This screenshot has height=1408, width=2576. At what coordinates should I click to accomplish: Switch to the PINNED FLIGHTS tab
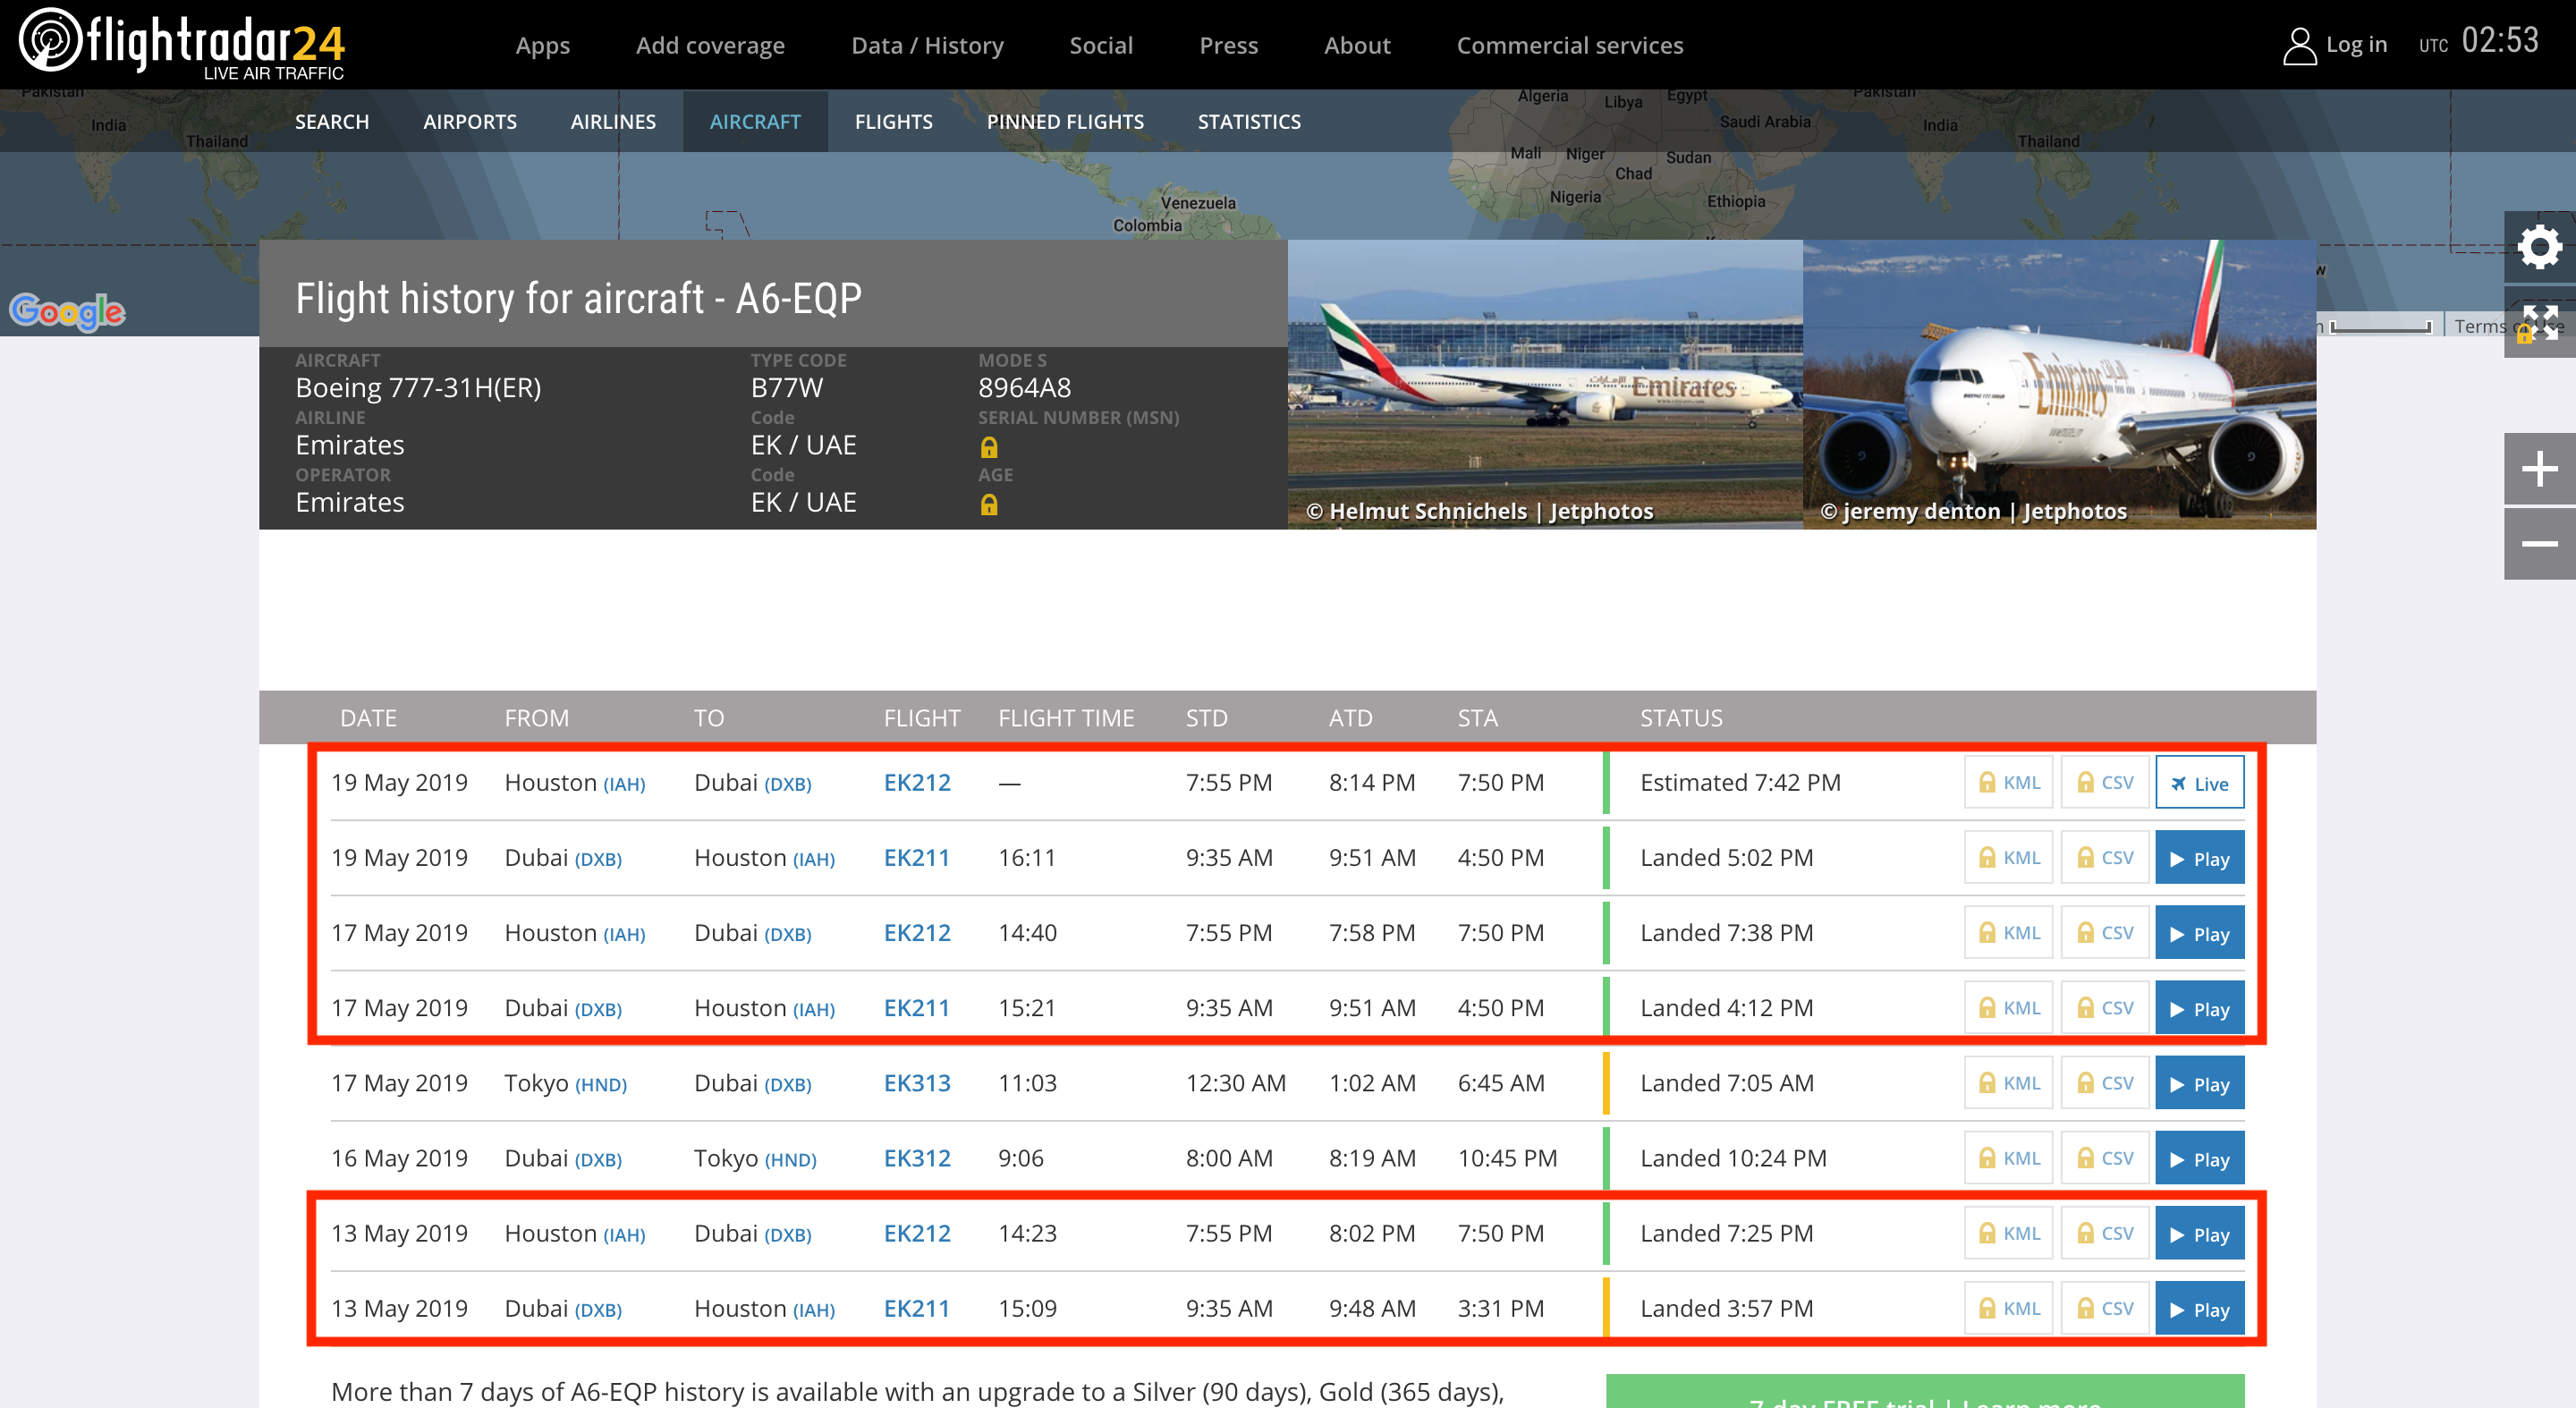pyautogui.click(x=1064, y=121)
